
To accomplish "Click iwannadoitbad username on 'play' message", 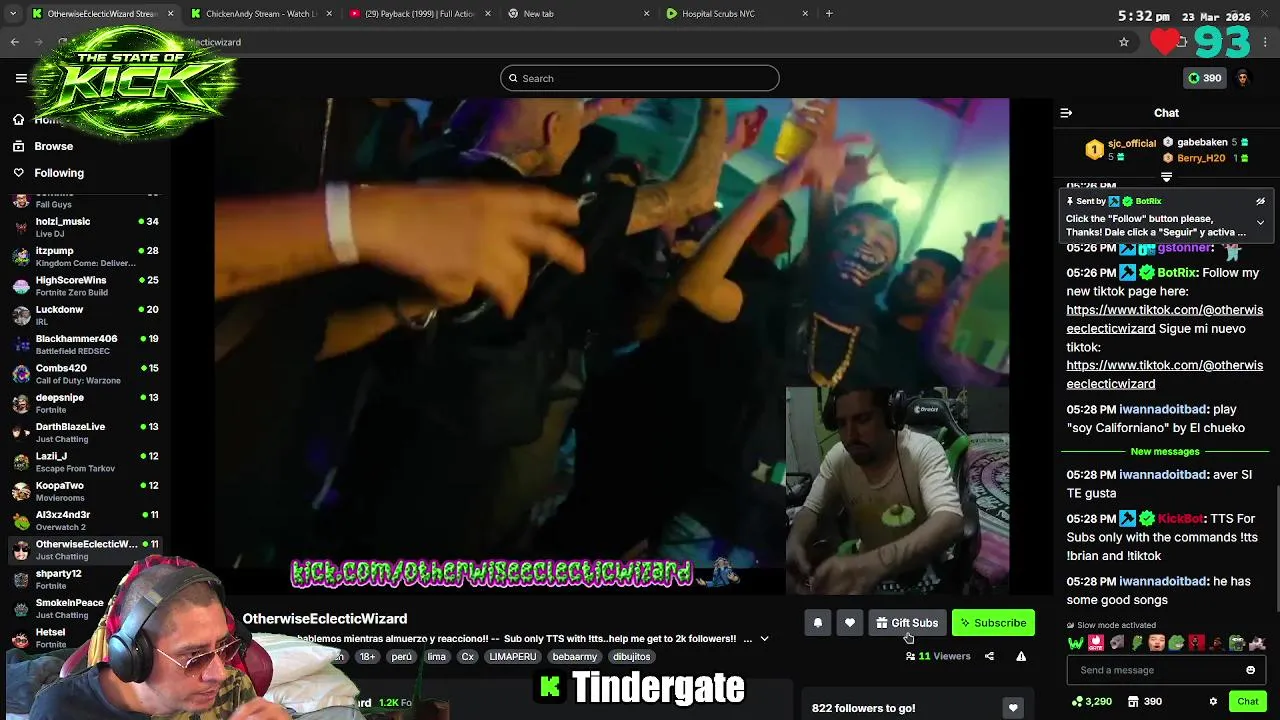I will click(x=1163, y=409).
